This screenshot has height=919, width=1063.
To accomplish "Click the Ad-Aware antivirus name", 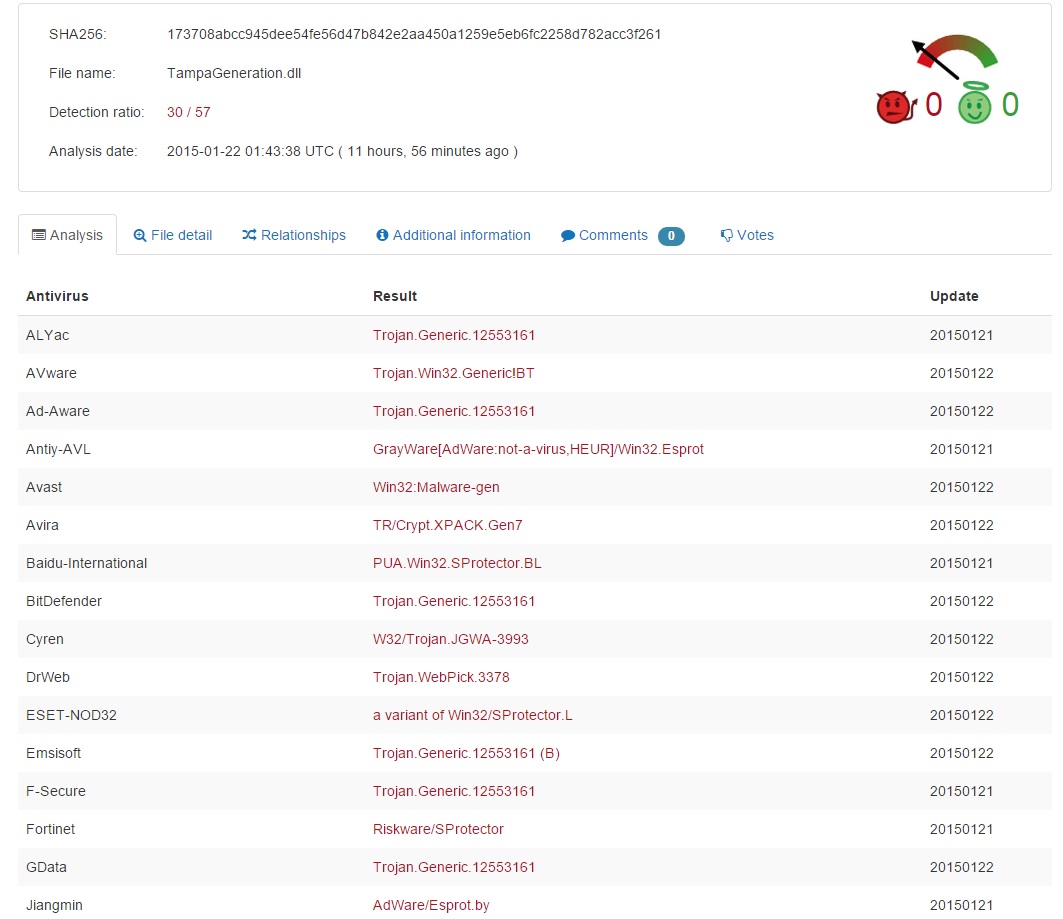I will [x=58, y=411].
